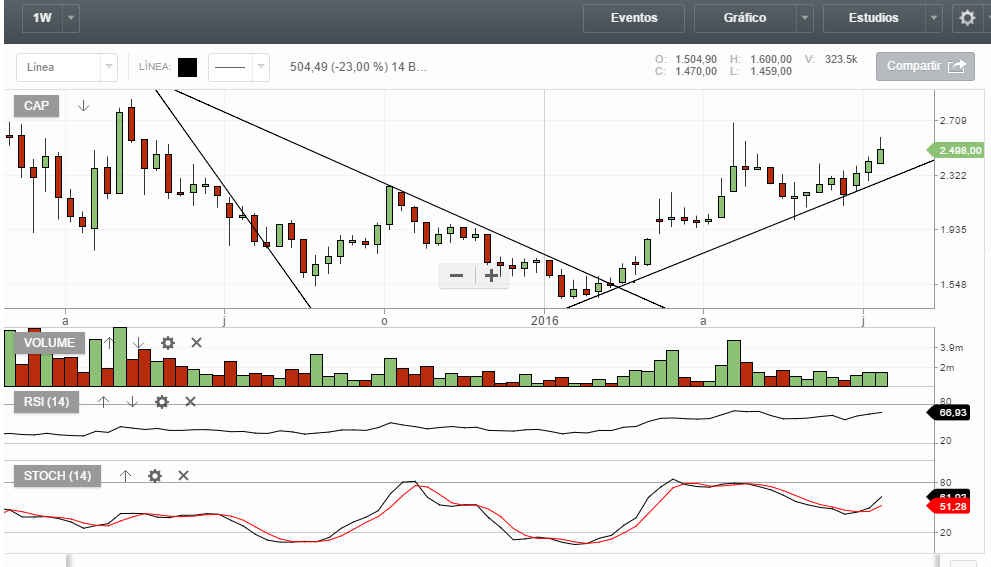Zoom out chart with minus button
991x567 pixels.
click(456, 276)
